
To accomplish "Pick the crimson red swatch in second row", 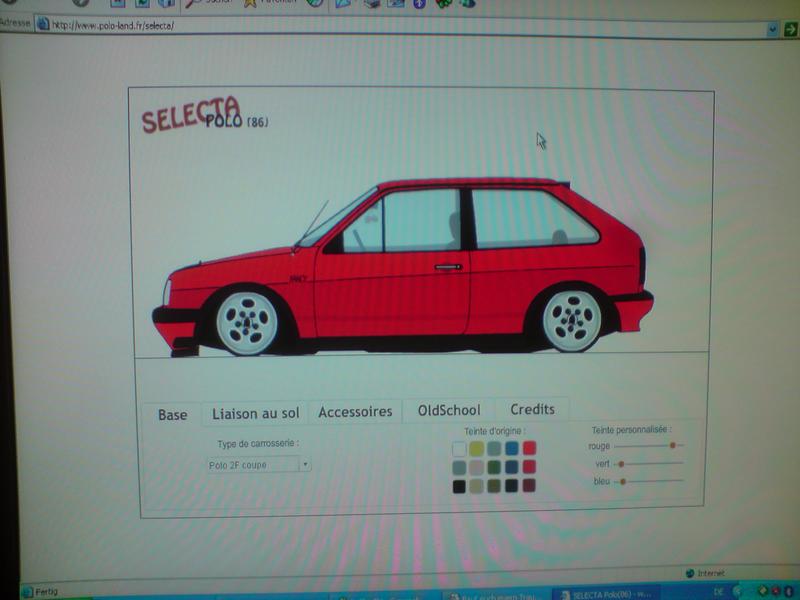I will tap(530, 466).
